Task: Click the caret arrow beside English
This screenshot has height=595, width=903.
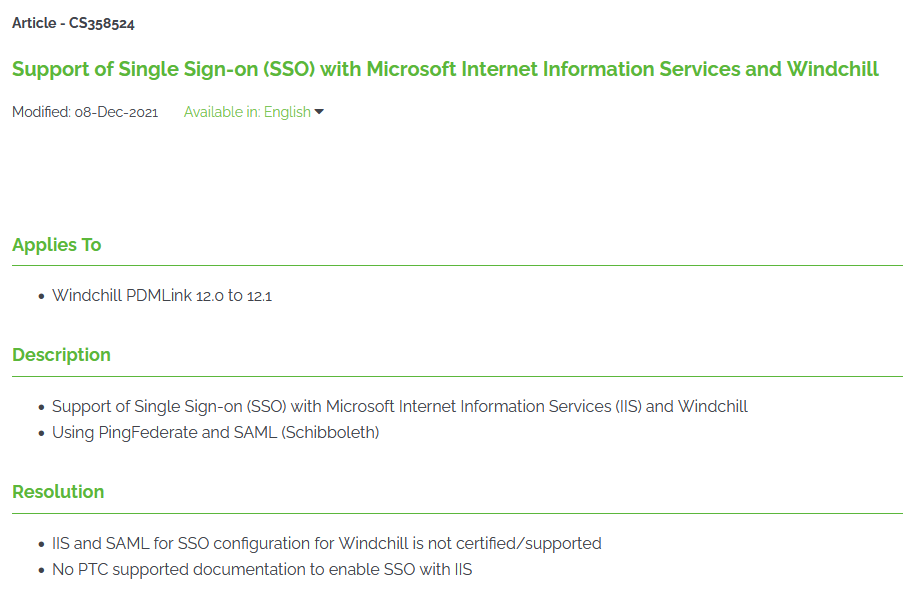Action: 320,112
